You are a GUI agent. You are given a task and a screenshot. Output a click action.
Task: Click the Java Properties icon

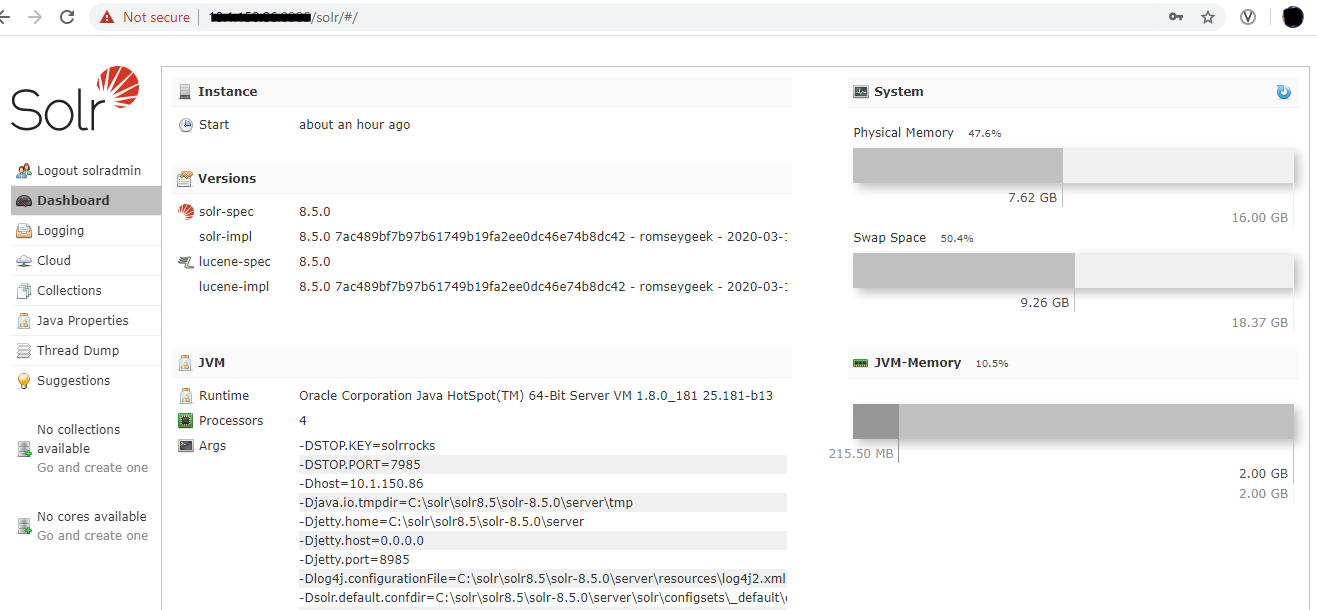click(x=24, y=321)
